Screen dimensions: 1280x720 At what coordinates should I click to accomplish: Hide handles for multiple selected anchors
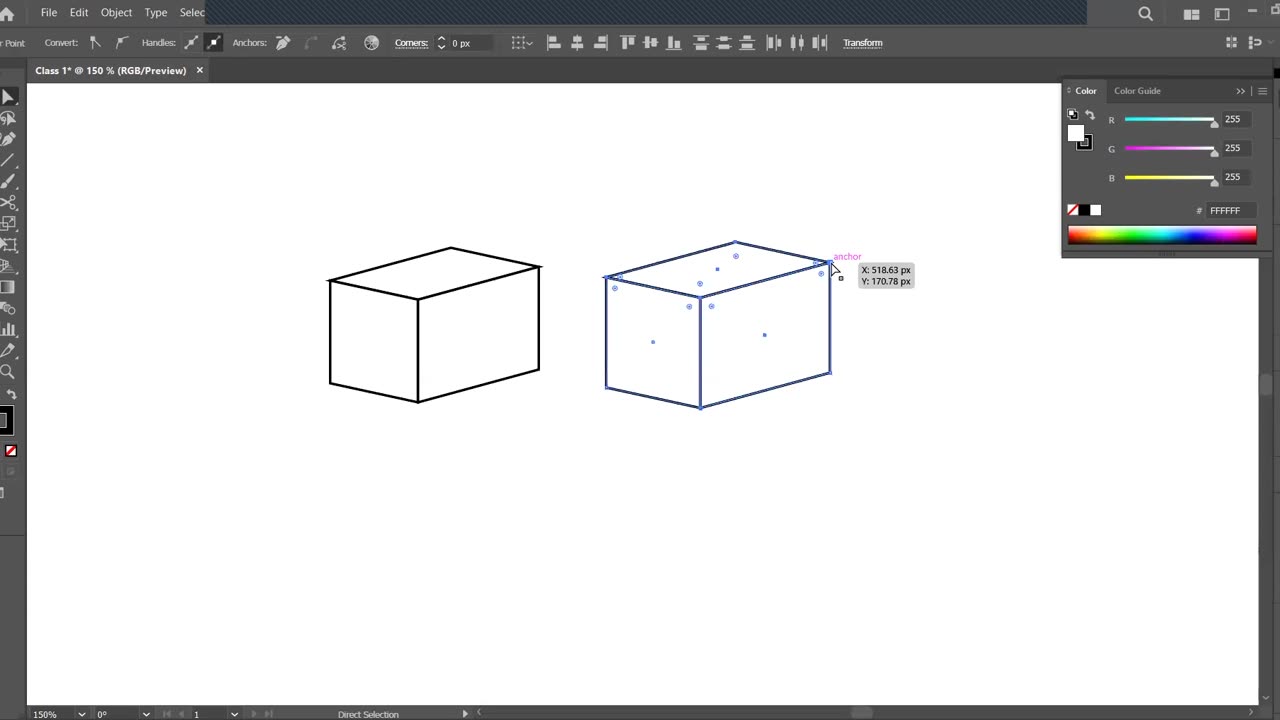[x=213, y=43]
